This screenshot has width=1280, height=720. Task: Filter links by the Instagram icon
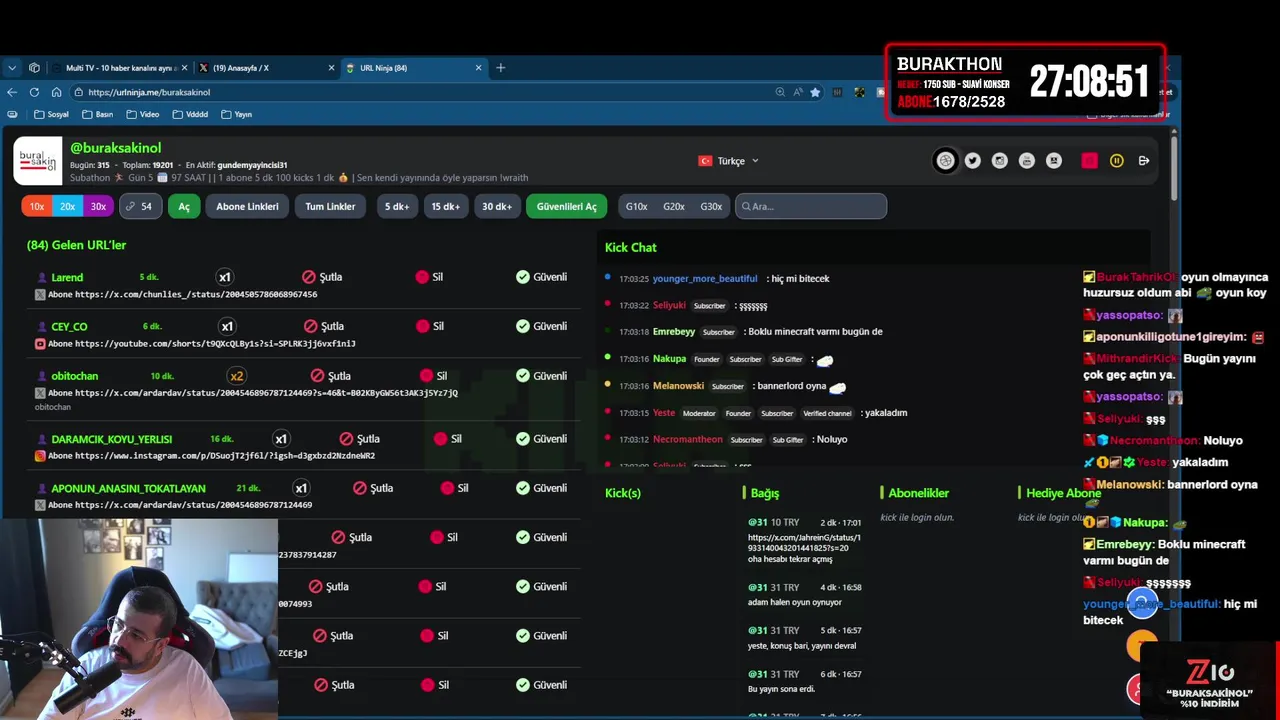(x=999, y=160)
